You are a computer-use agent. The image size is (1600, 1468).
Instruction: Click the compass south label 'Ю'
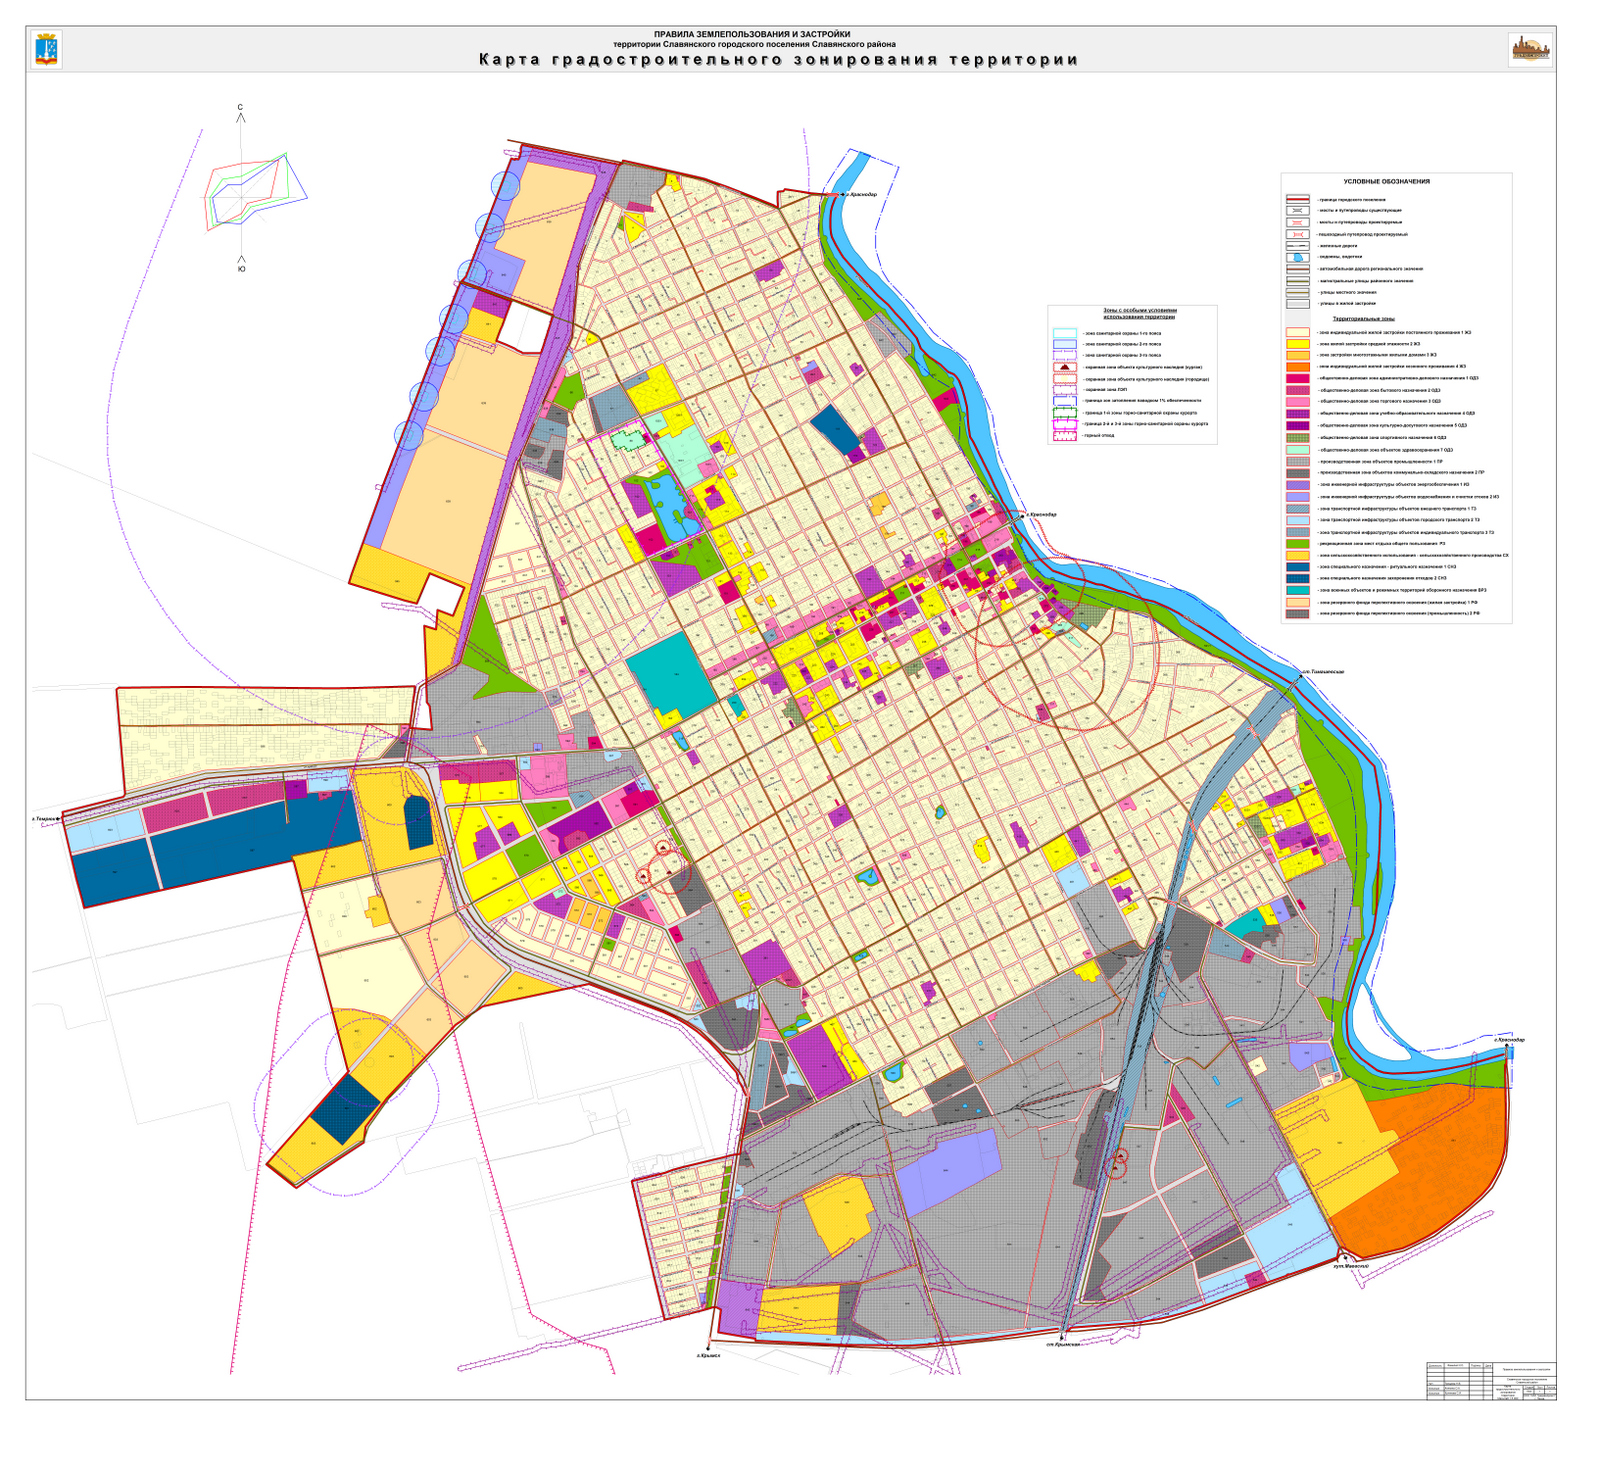[x=241, y=269]
